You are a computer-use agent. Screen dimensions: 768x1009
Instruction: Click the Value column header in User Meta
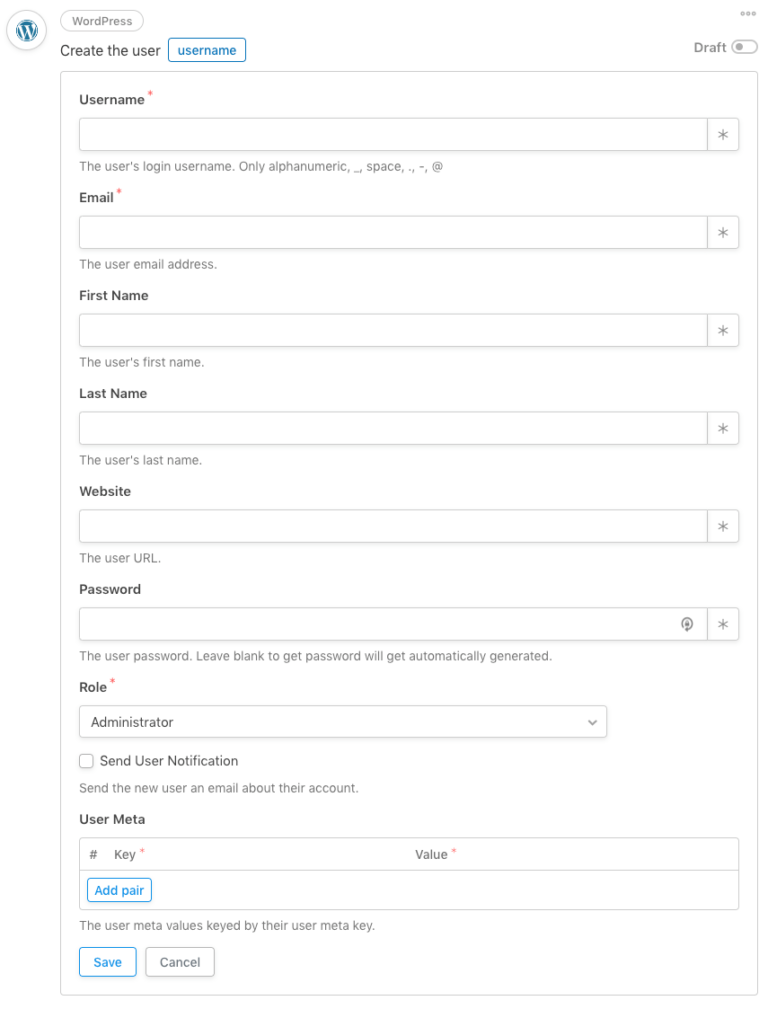pyautogui.click(x=432, y=854)
